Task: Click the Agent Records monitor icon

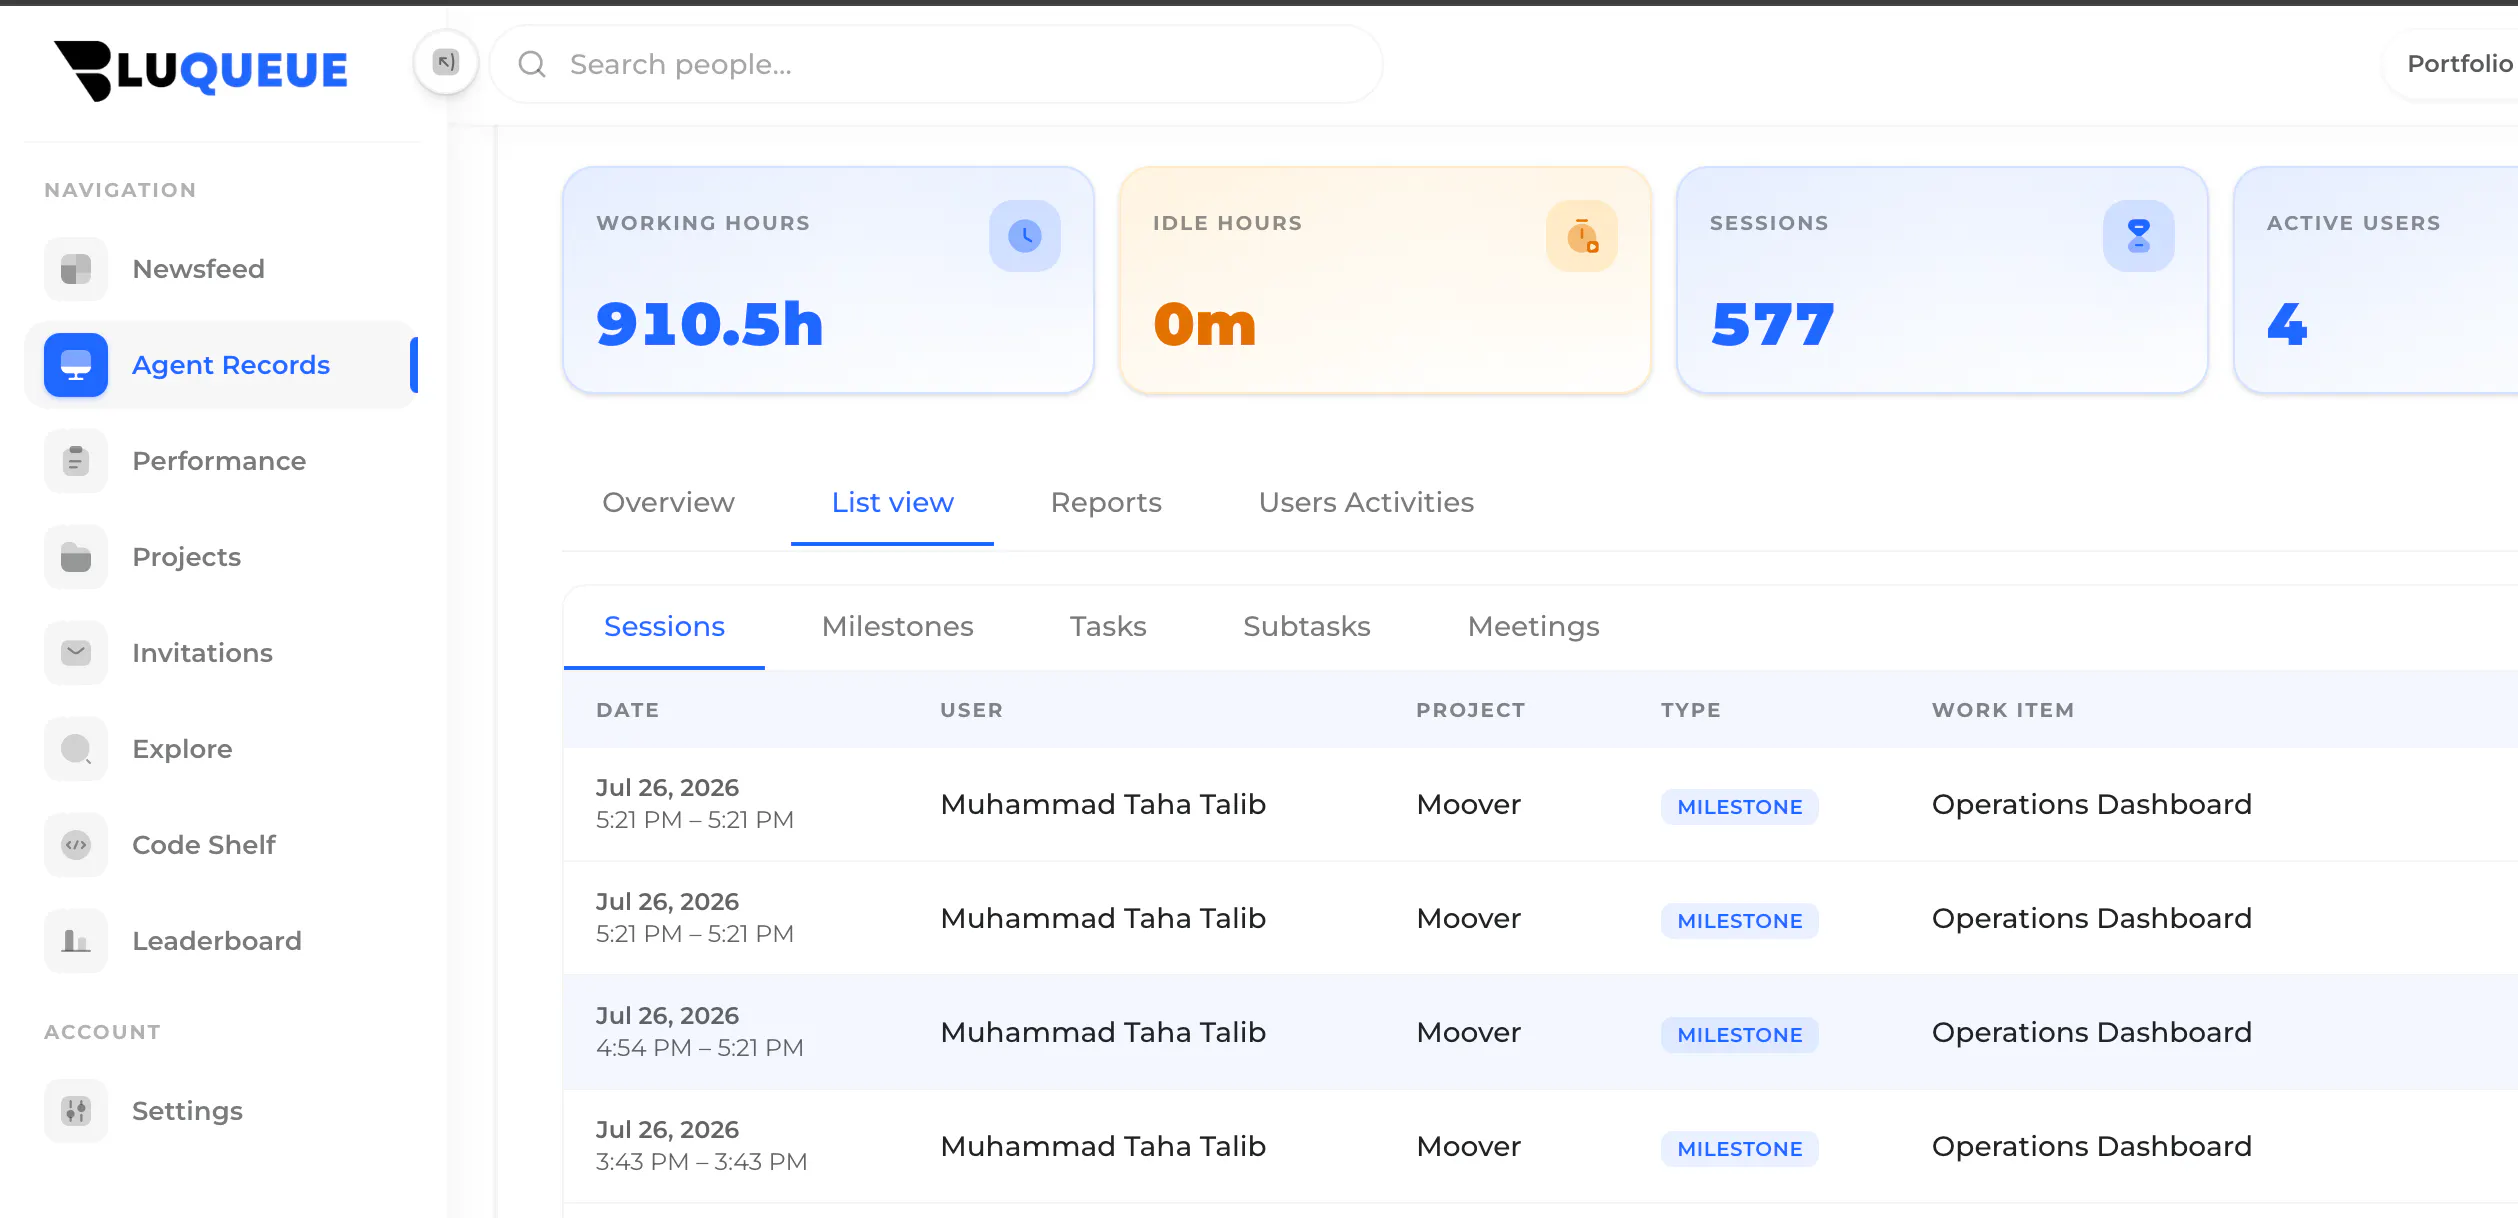Action: coord(76,365)
